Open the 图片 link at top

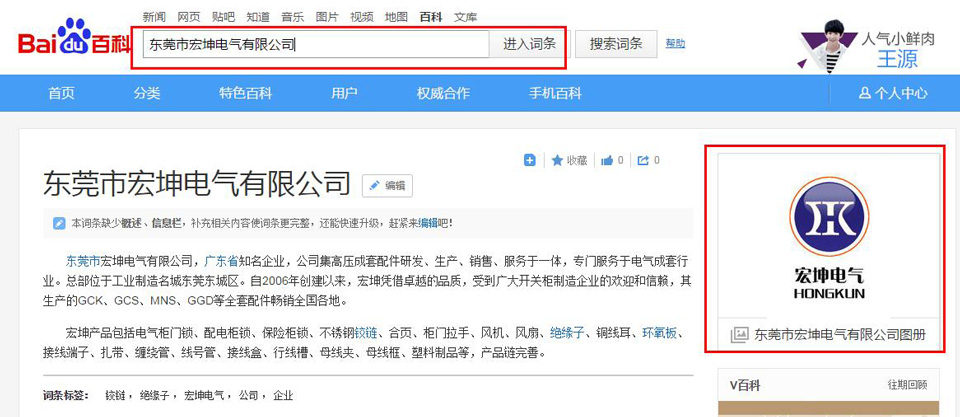327,17
